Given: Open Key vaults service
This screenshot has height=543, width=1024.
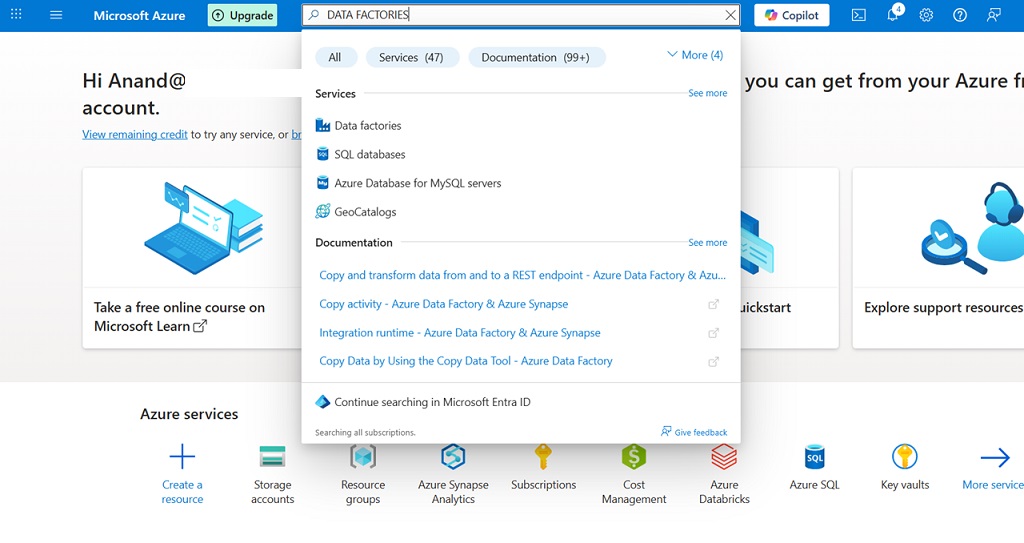Looking at the screenshot, I should (x=904, y=467).
